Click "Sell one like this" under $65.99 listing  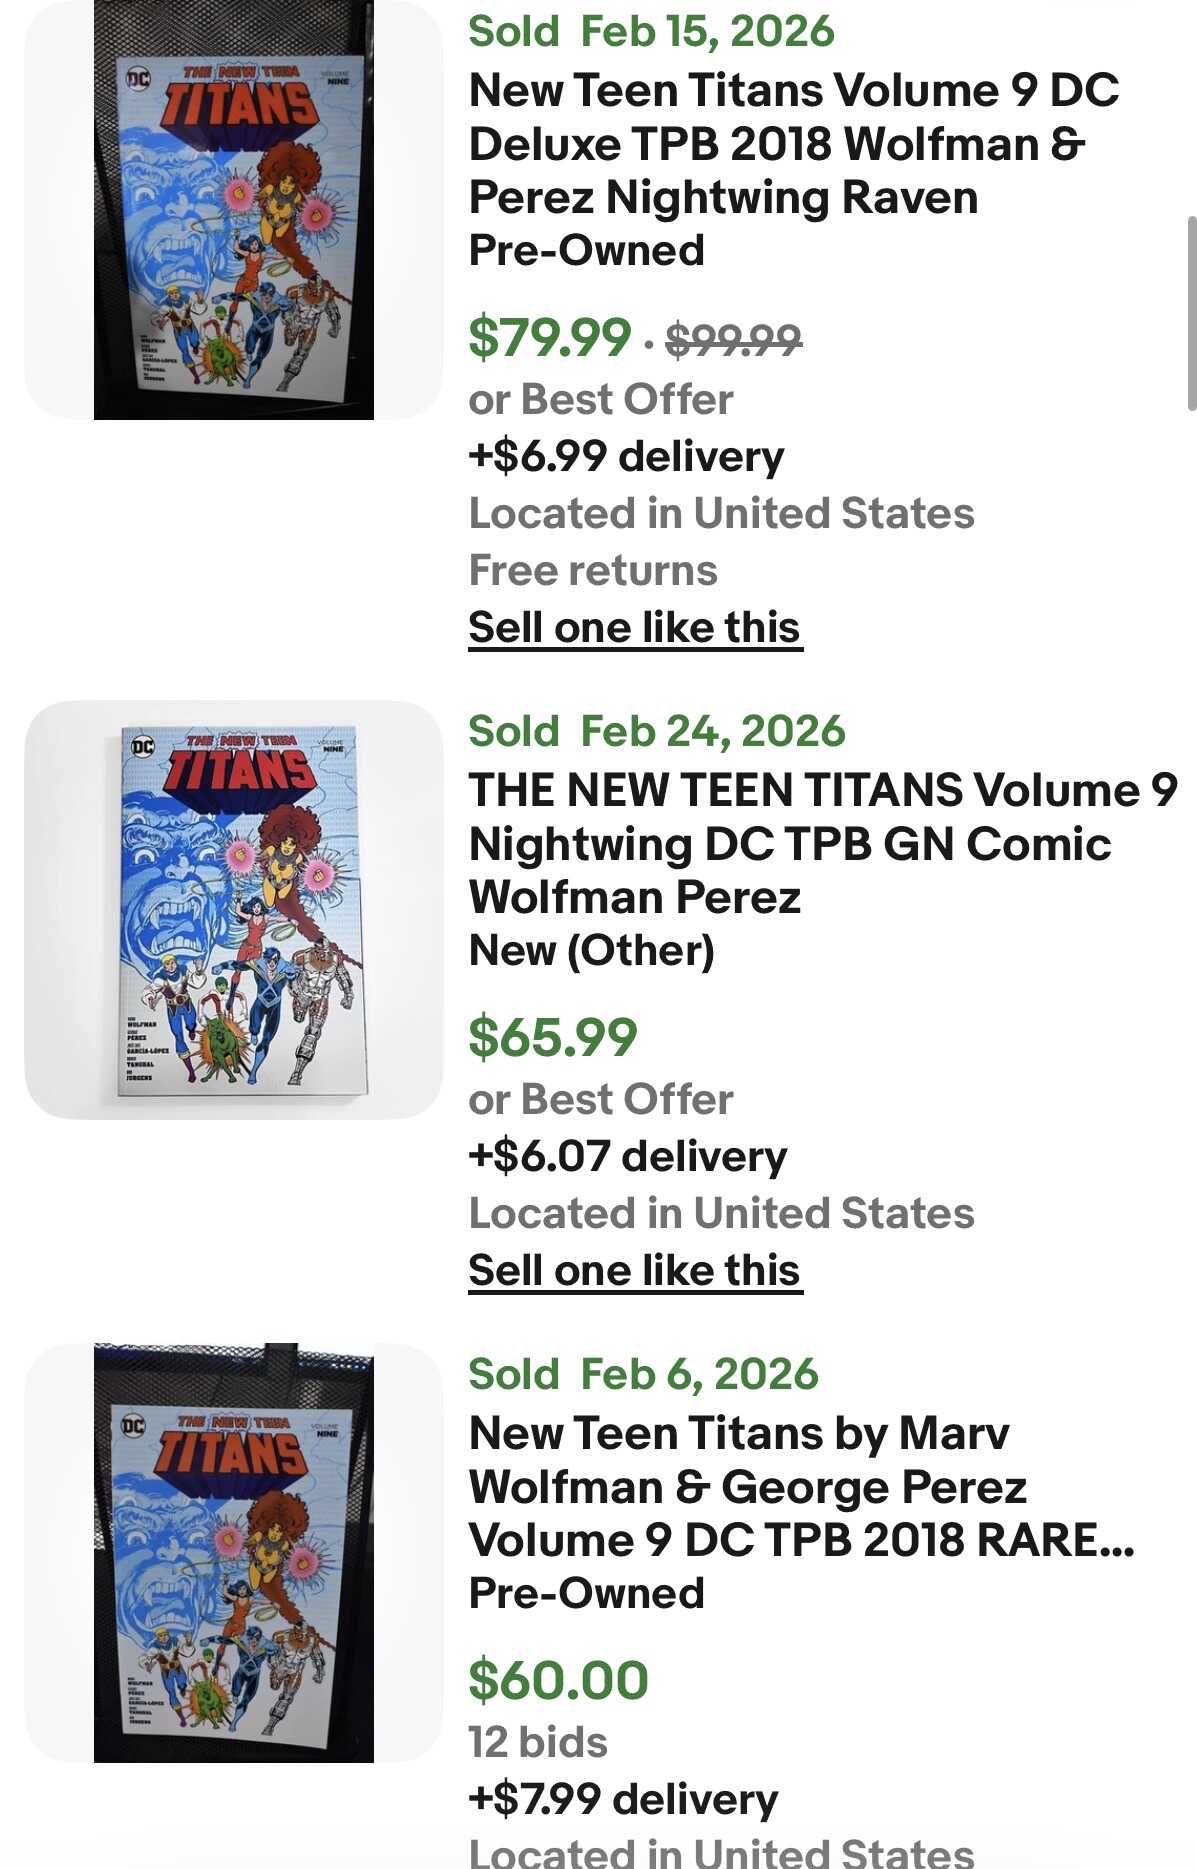coord(635,1271)
